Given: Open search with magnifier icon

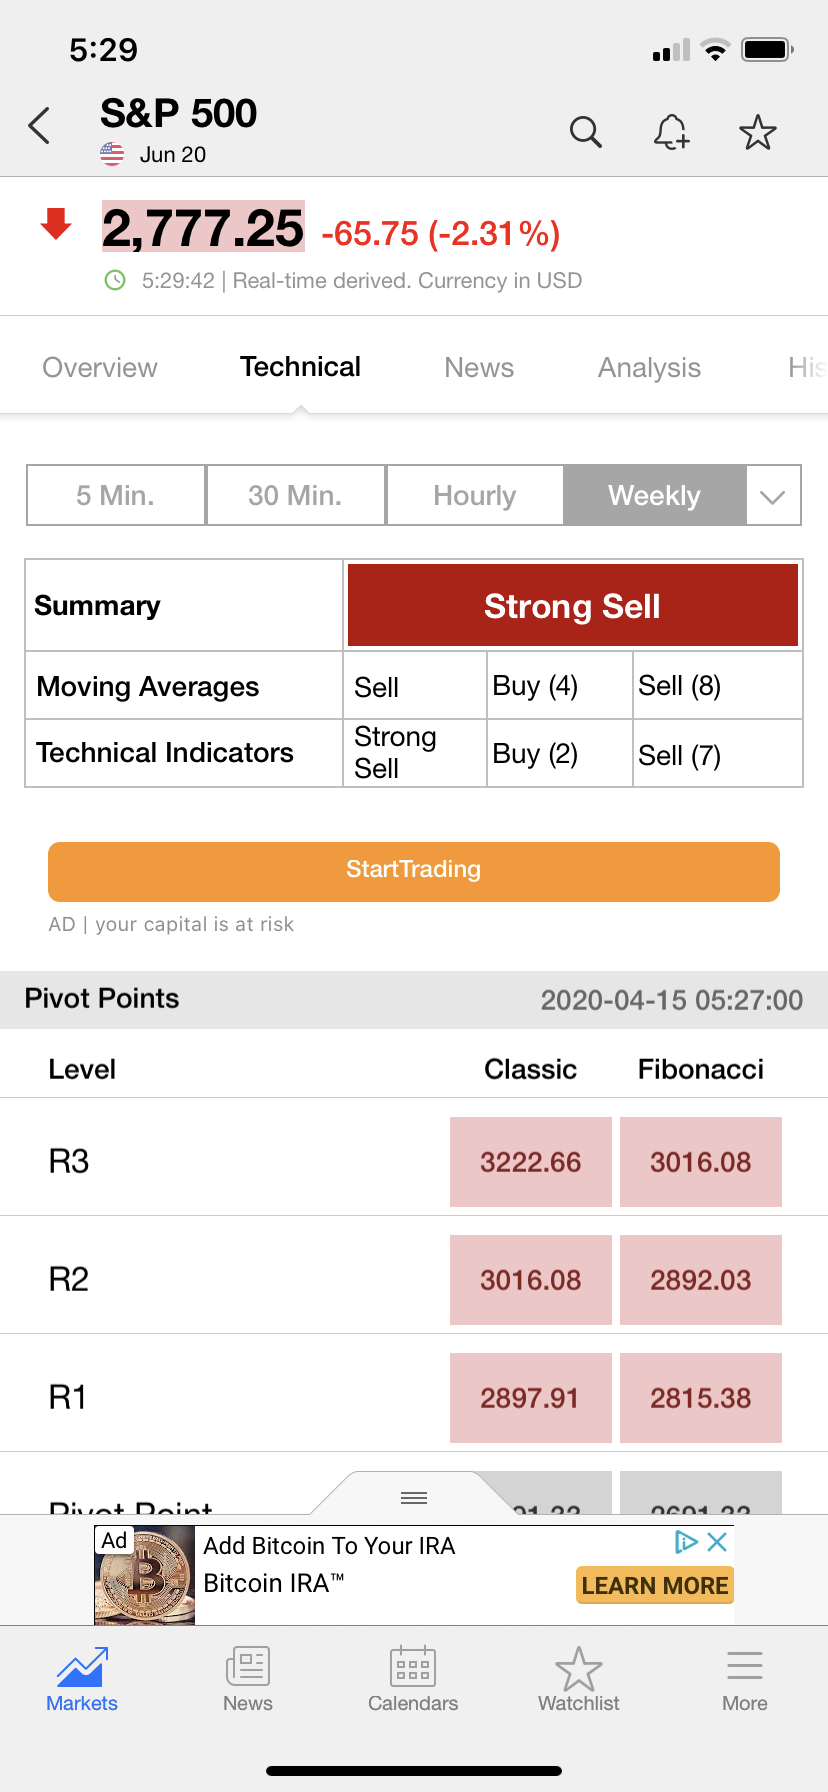Looking at the screenshot, I should [x=586, y=132].
